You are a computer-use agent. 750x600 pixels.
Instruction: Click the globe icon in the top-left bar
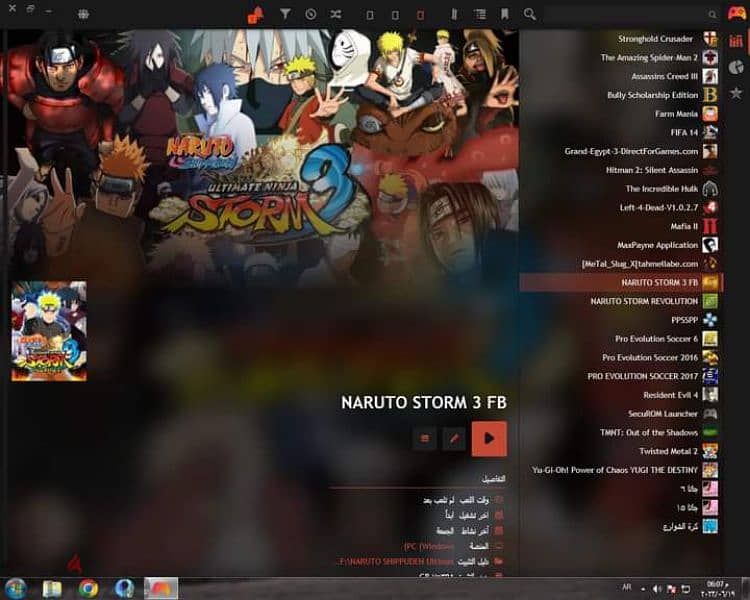point(83,14)
